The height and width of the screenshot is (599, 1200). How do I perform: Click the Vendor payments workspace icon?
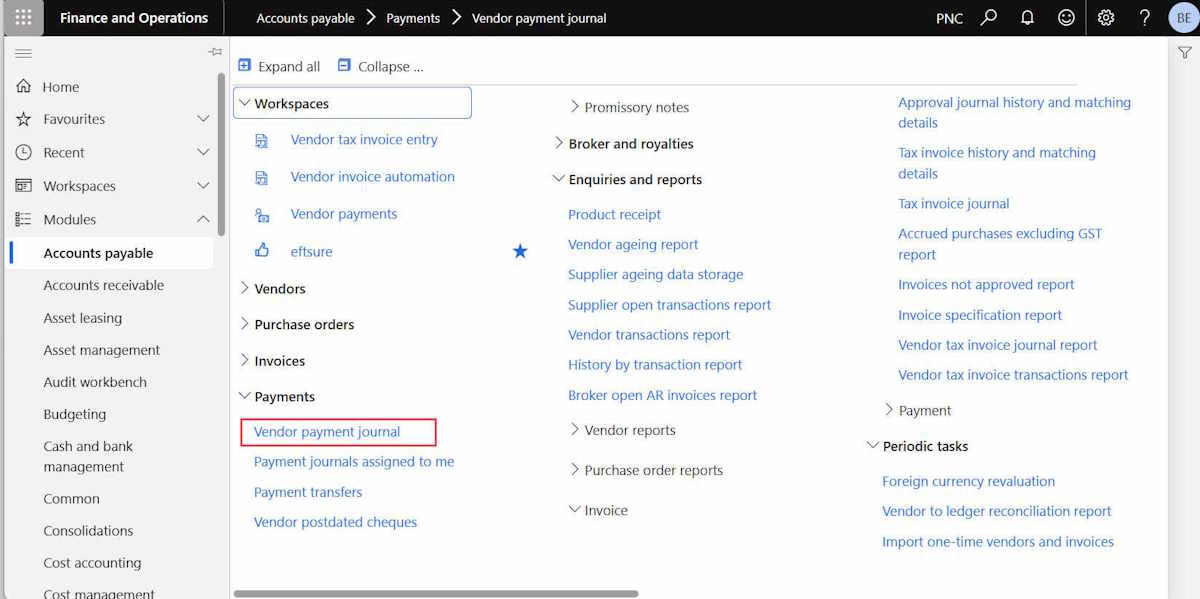pyautogui.click(x=262, y=215)
